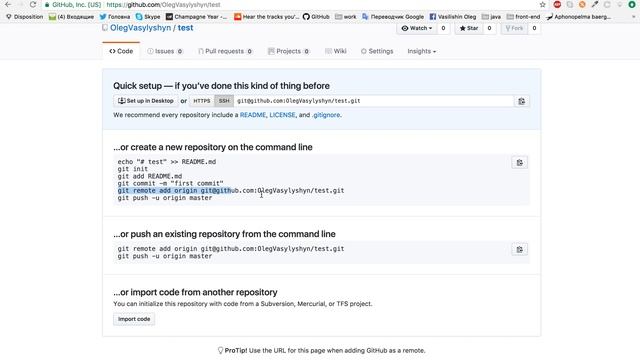Open the Champagne Year bookmark
640x360 pixels.
coord(196,17)
